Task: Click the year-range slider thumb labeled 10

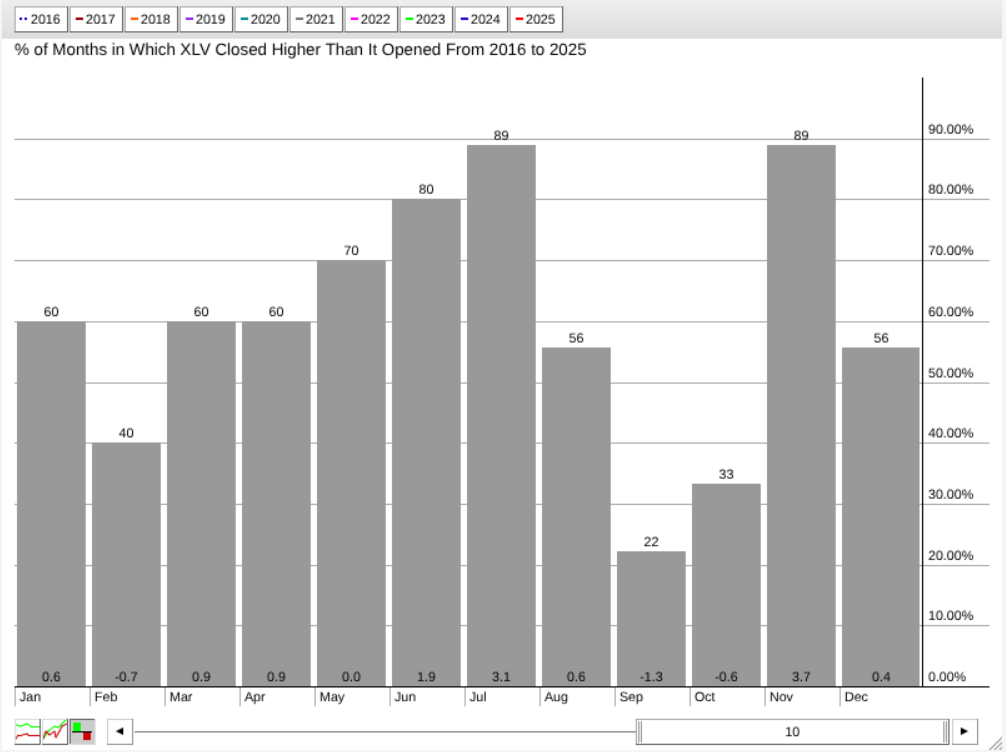Action: [792, 731]
